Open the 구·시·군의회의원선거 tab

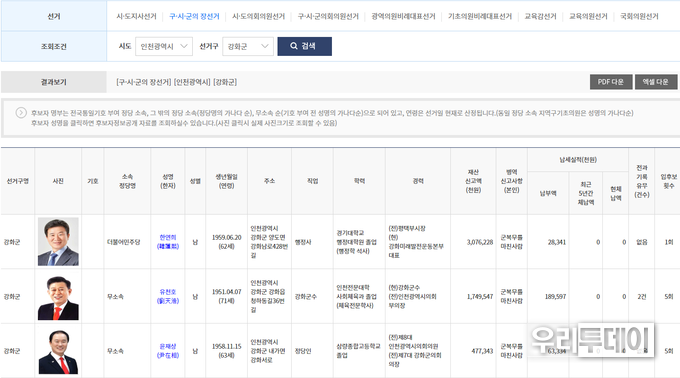click(328, 16)
